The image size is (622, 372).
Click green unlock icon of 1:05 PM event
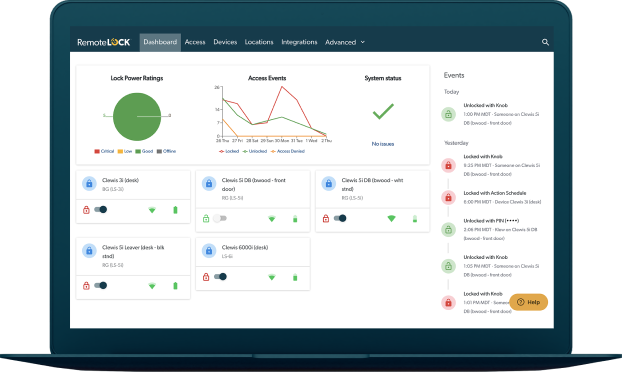point(448,266)
